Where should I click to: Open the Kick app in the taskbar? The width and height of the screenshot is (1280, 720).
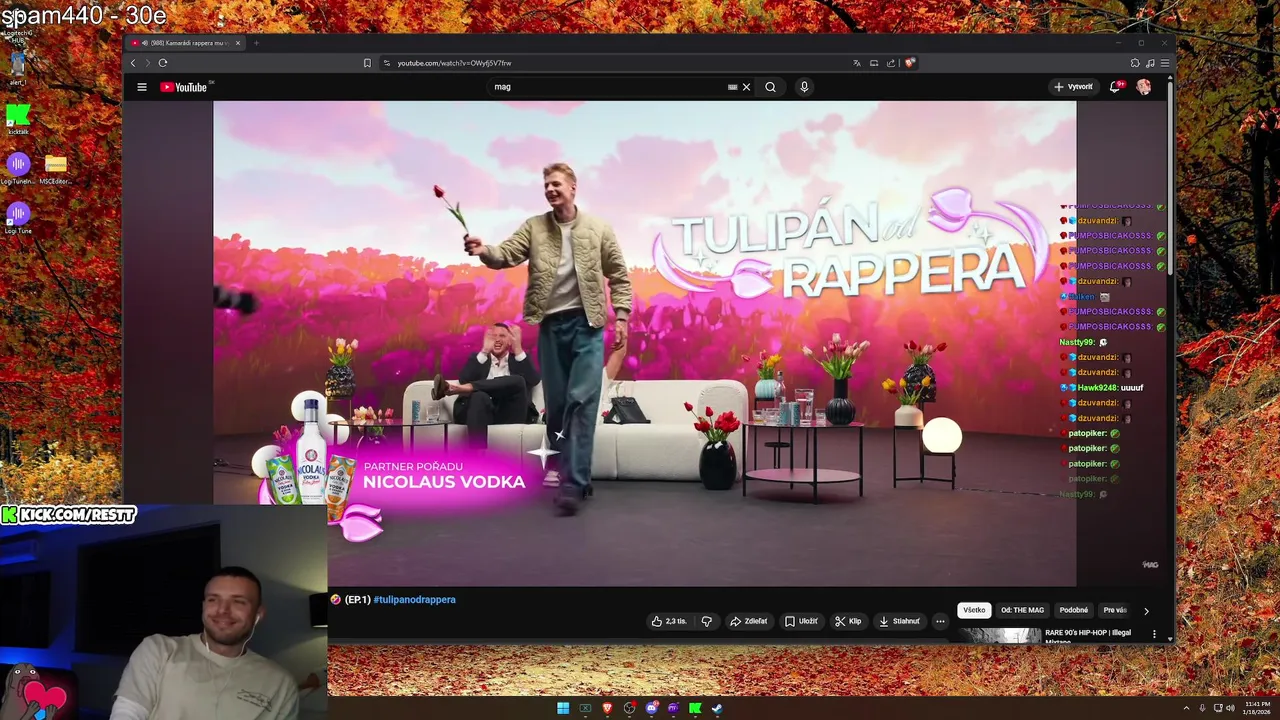point(695,708)
